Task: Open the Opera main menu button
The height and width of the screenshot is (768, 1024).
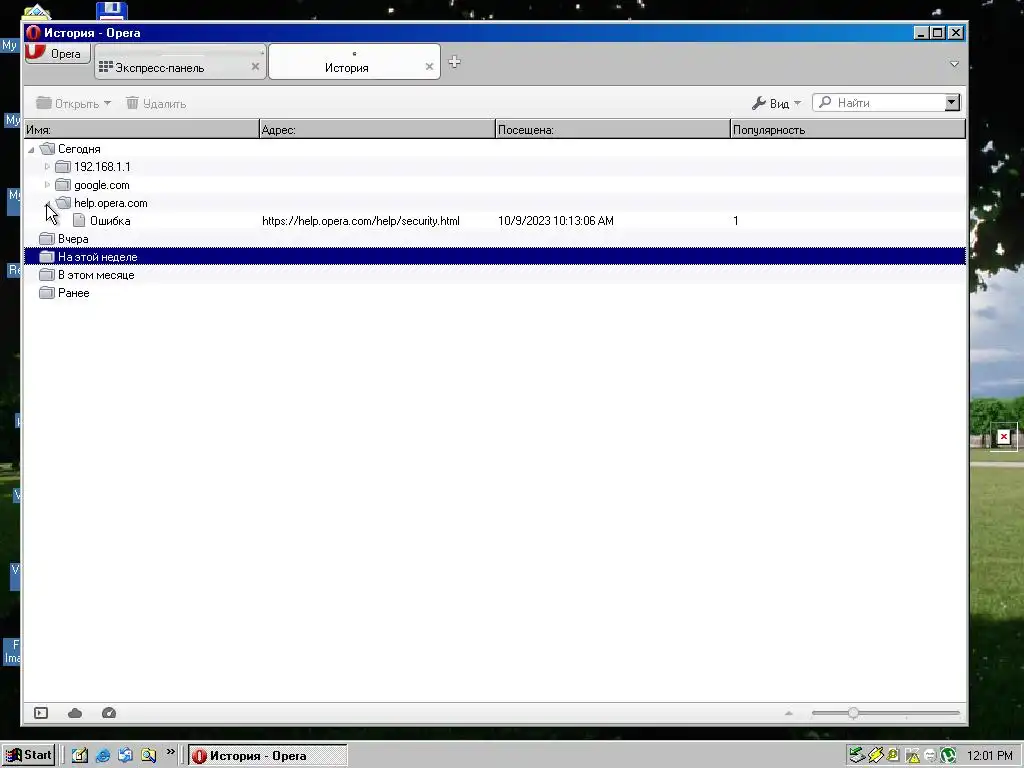Action: coord(57,54)
